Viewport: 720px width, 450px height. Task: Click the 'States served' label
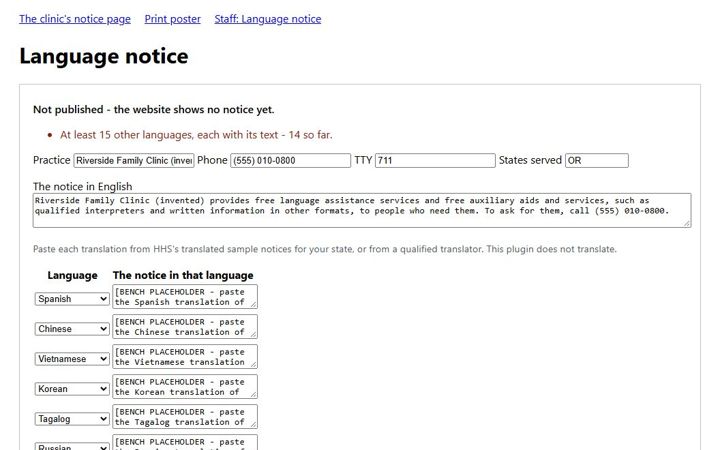(x=530, y=160)
